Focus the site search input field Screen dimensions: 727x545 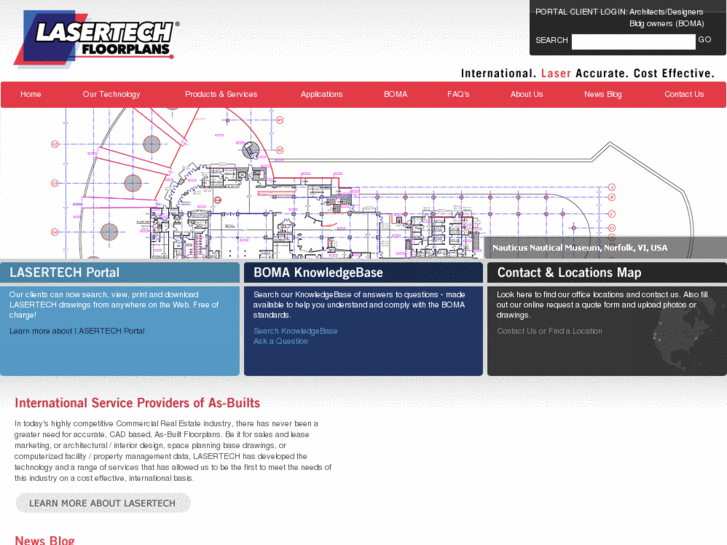[x=633, y=41]
